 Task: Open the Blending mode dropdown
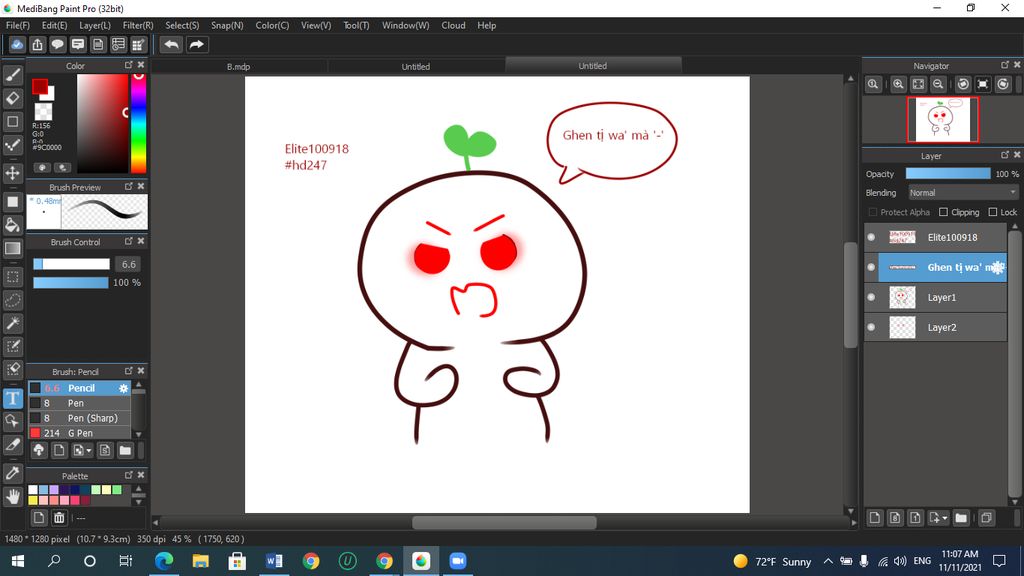pyautogui.click(x=962, y=193)
